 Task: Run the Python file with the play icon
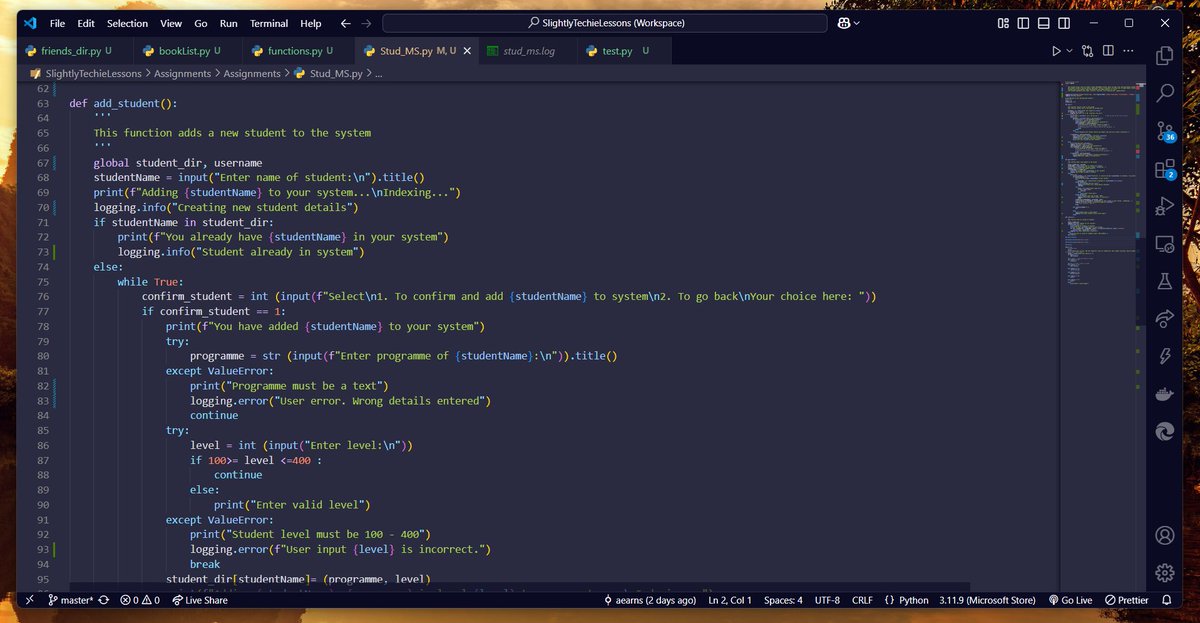point(1056,50)
